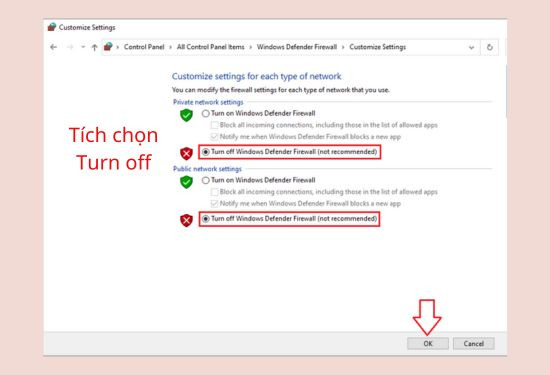Click the expander before Control Panel breadcrumb

[118, 47]
